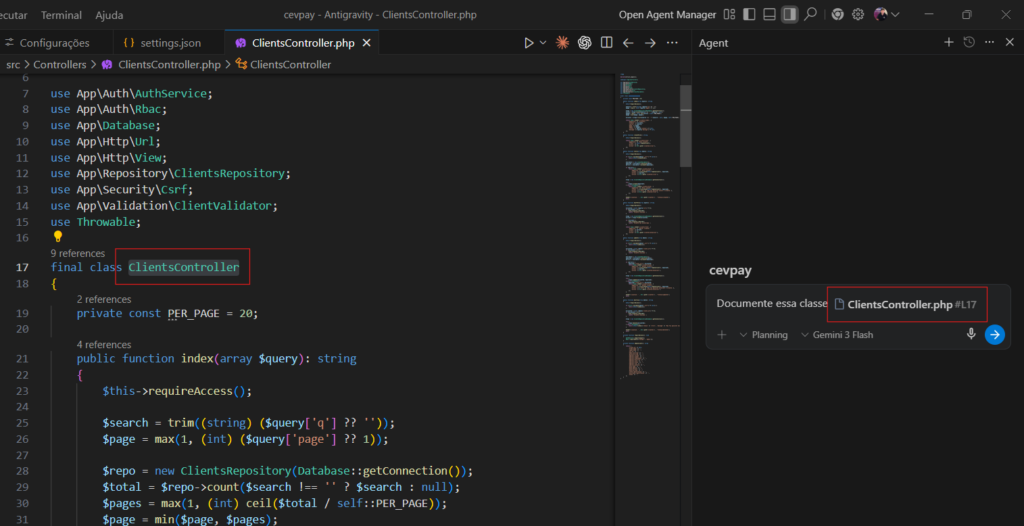Open editor more actions ellipsis
Screen dimensions: 1024x526
[x=672, y=43]
